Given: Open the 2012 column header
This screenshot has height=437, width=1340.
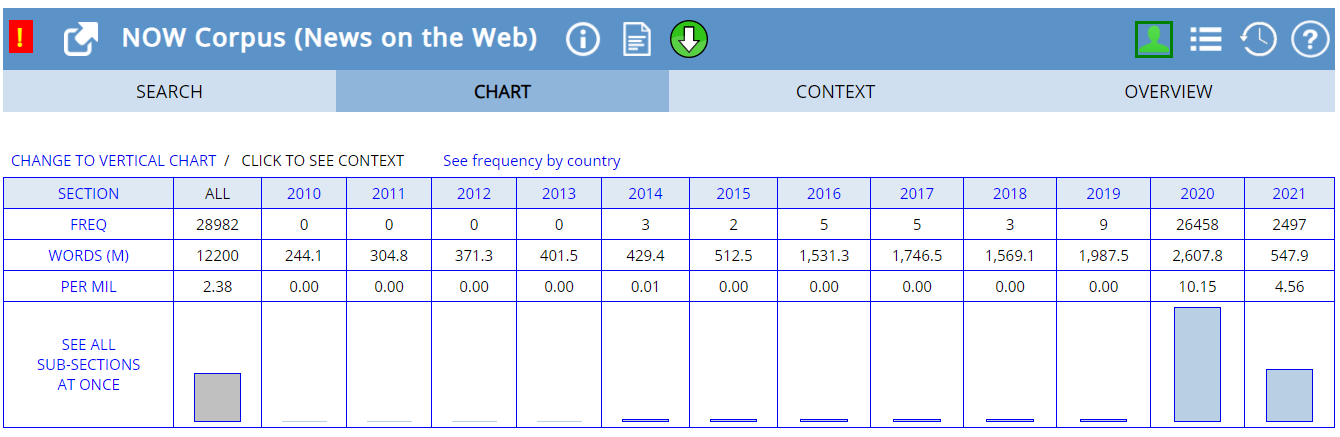Looking at the screenshot, I should click(474, 194).
